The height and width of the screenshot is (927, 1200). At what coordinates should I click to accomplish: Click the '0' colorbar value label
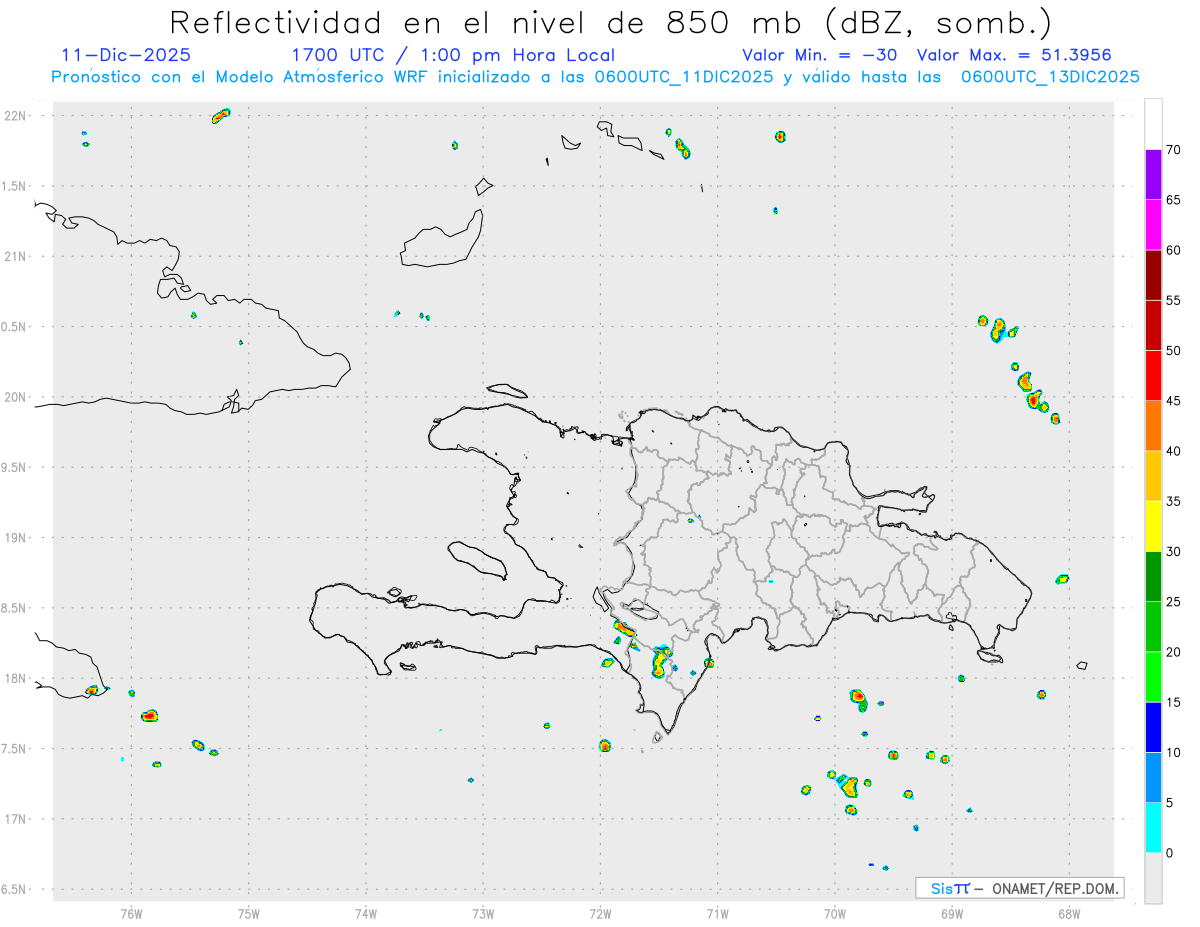(1170, 853)
